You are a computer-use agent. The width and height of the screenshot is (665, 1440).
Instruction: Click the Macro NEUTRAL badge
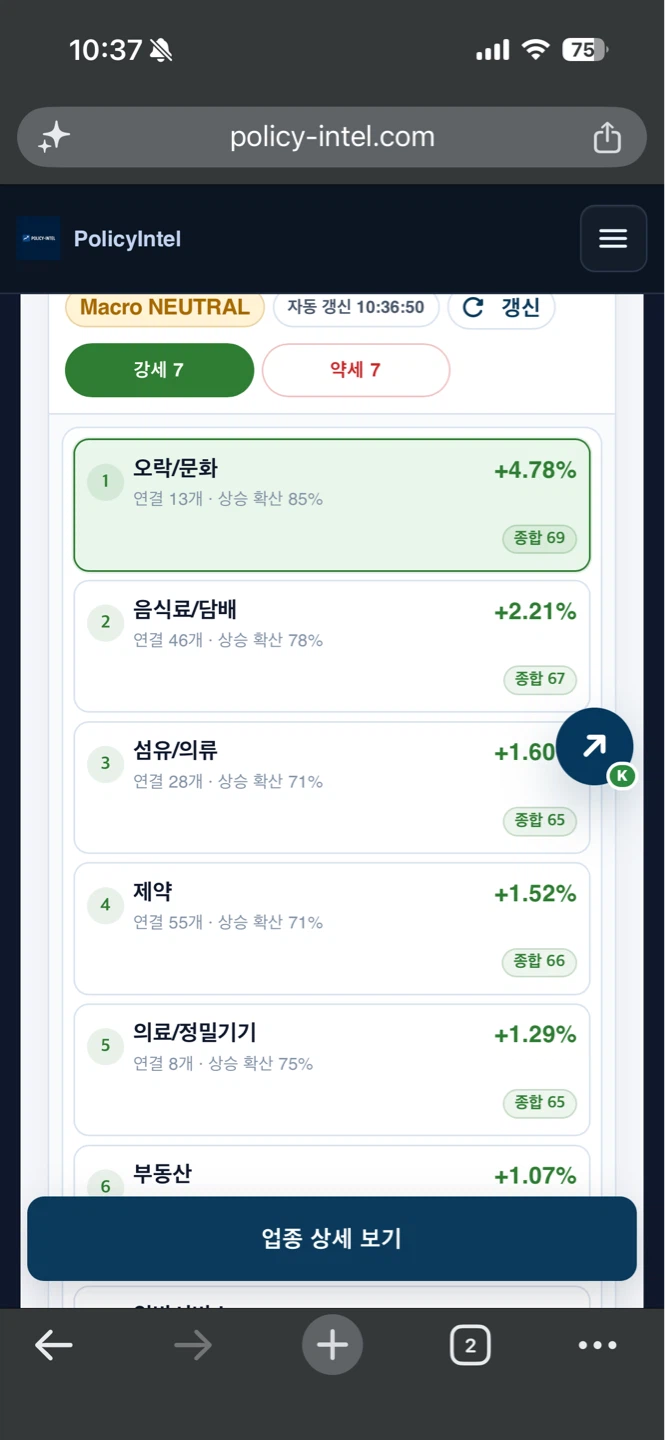tap(165, 307)
